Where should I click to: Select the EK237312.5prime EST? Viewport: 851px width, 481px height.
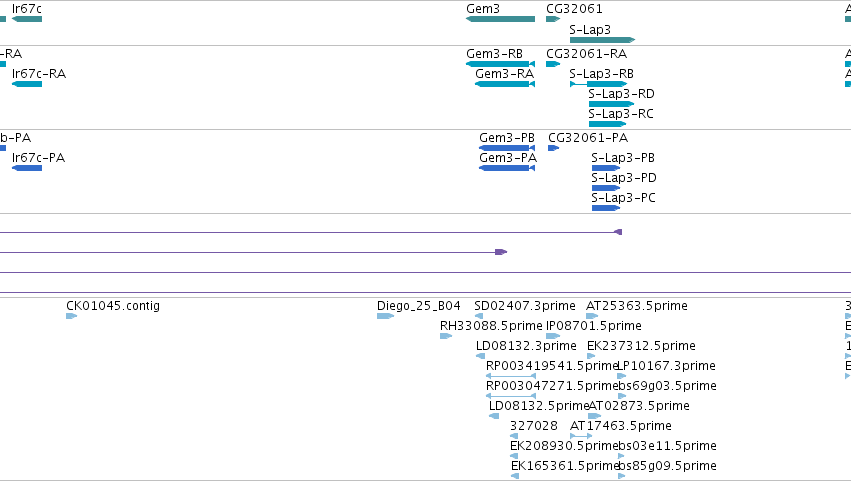coord(591,356)
